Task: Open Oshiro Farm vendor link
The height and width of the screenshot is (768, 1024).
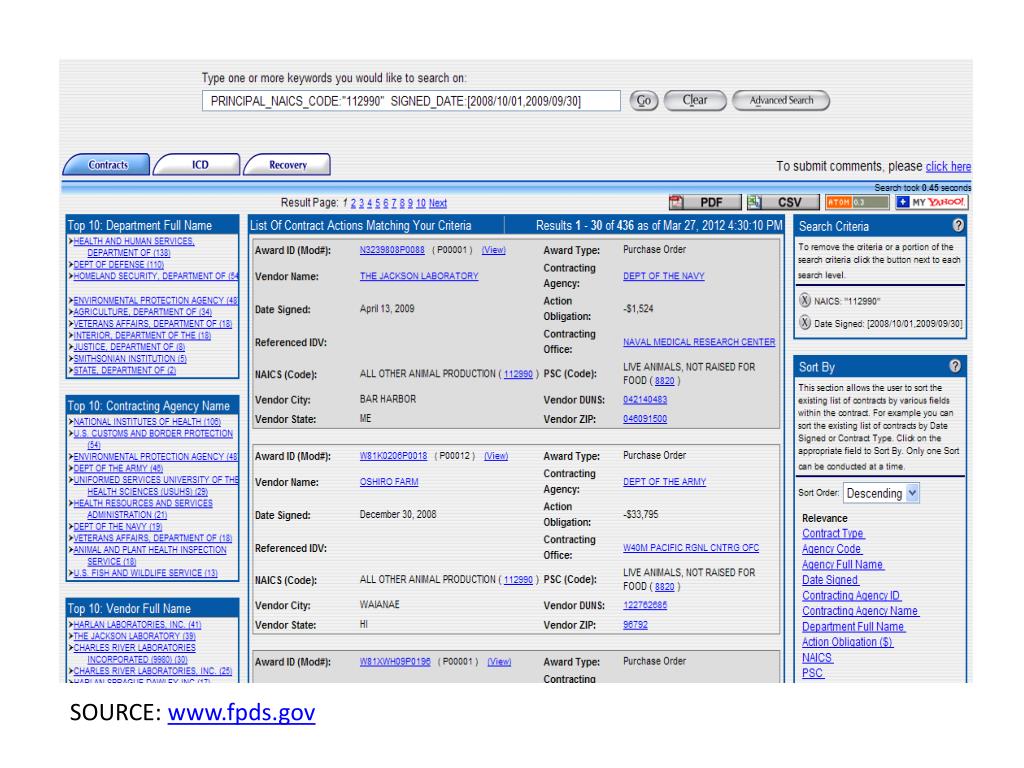Action: point(389,482)
